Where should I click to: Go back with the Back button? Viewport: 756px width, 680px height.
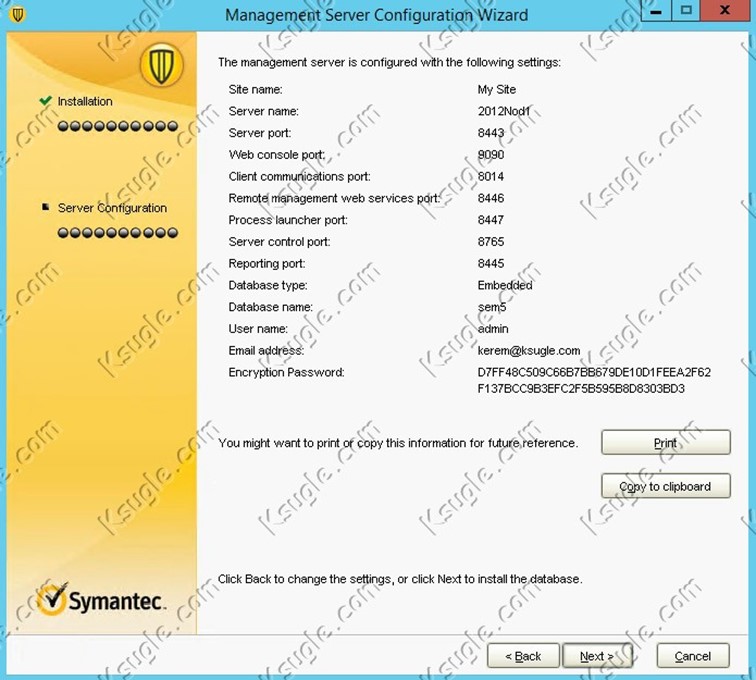click(x=523, y=656)
